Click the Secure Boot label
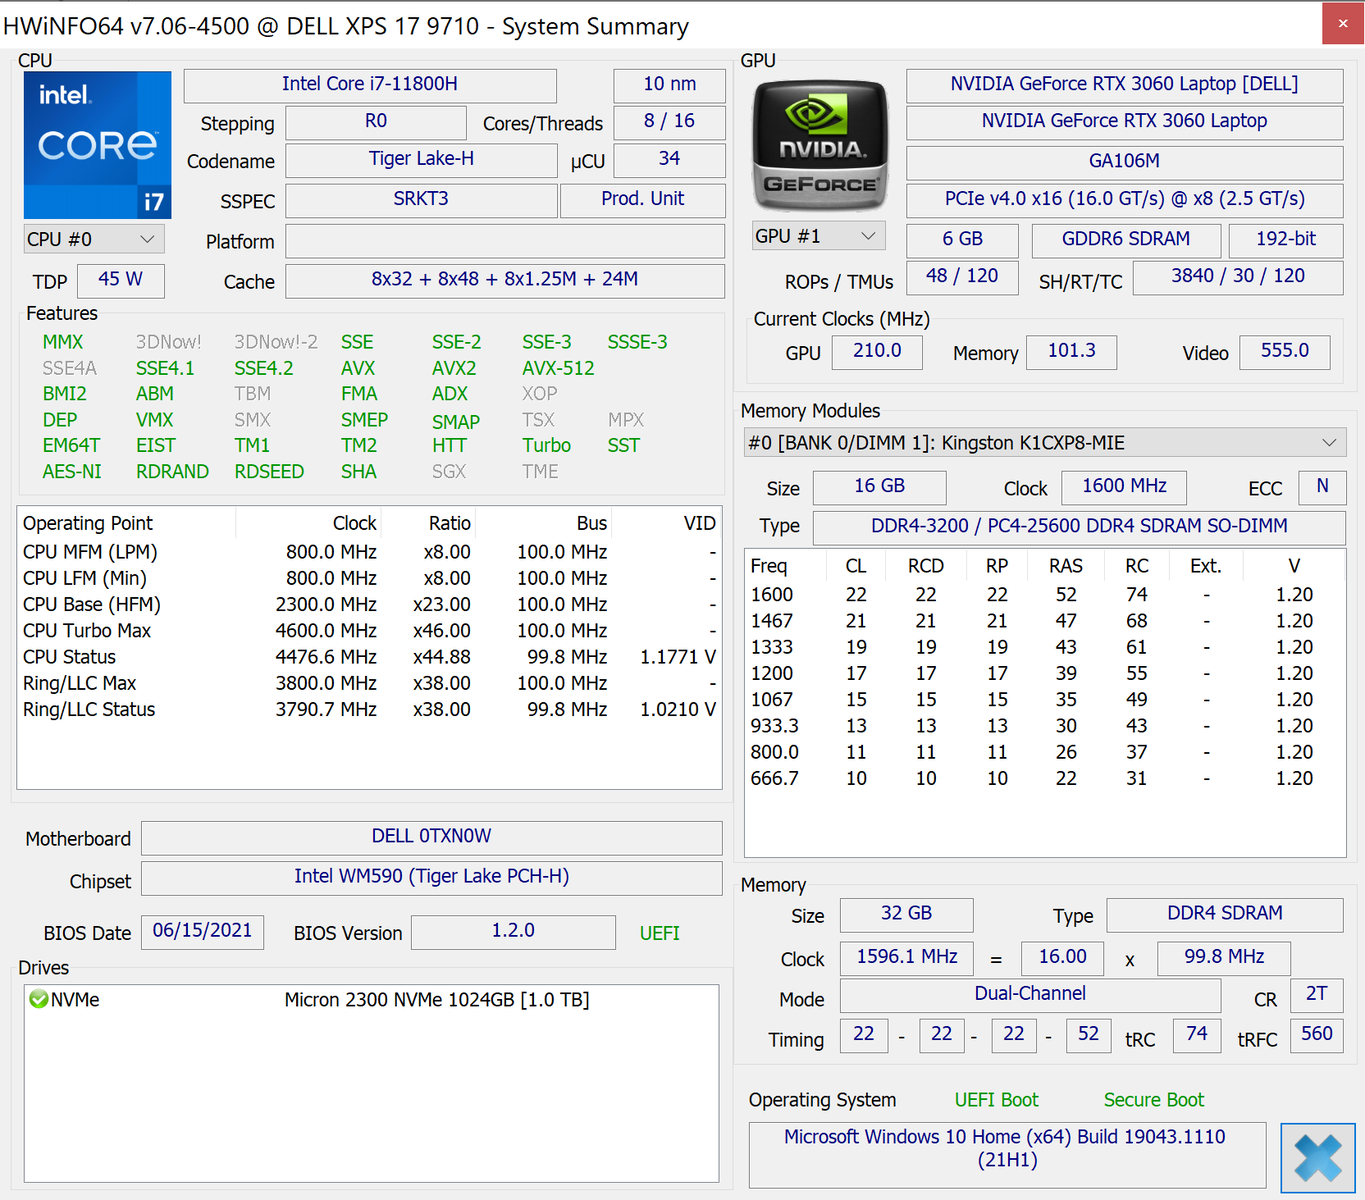Image resolution: width=1365 pixels, height=1200 pixels. pyautogui.click(x=1154, y=1100)
